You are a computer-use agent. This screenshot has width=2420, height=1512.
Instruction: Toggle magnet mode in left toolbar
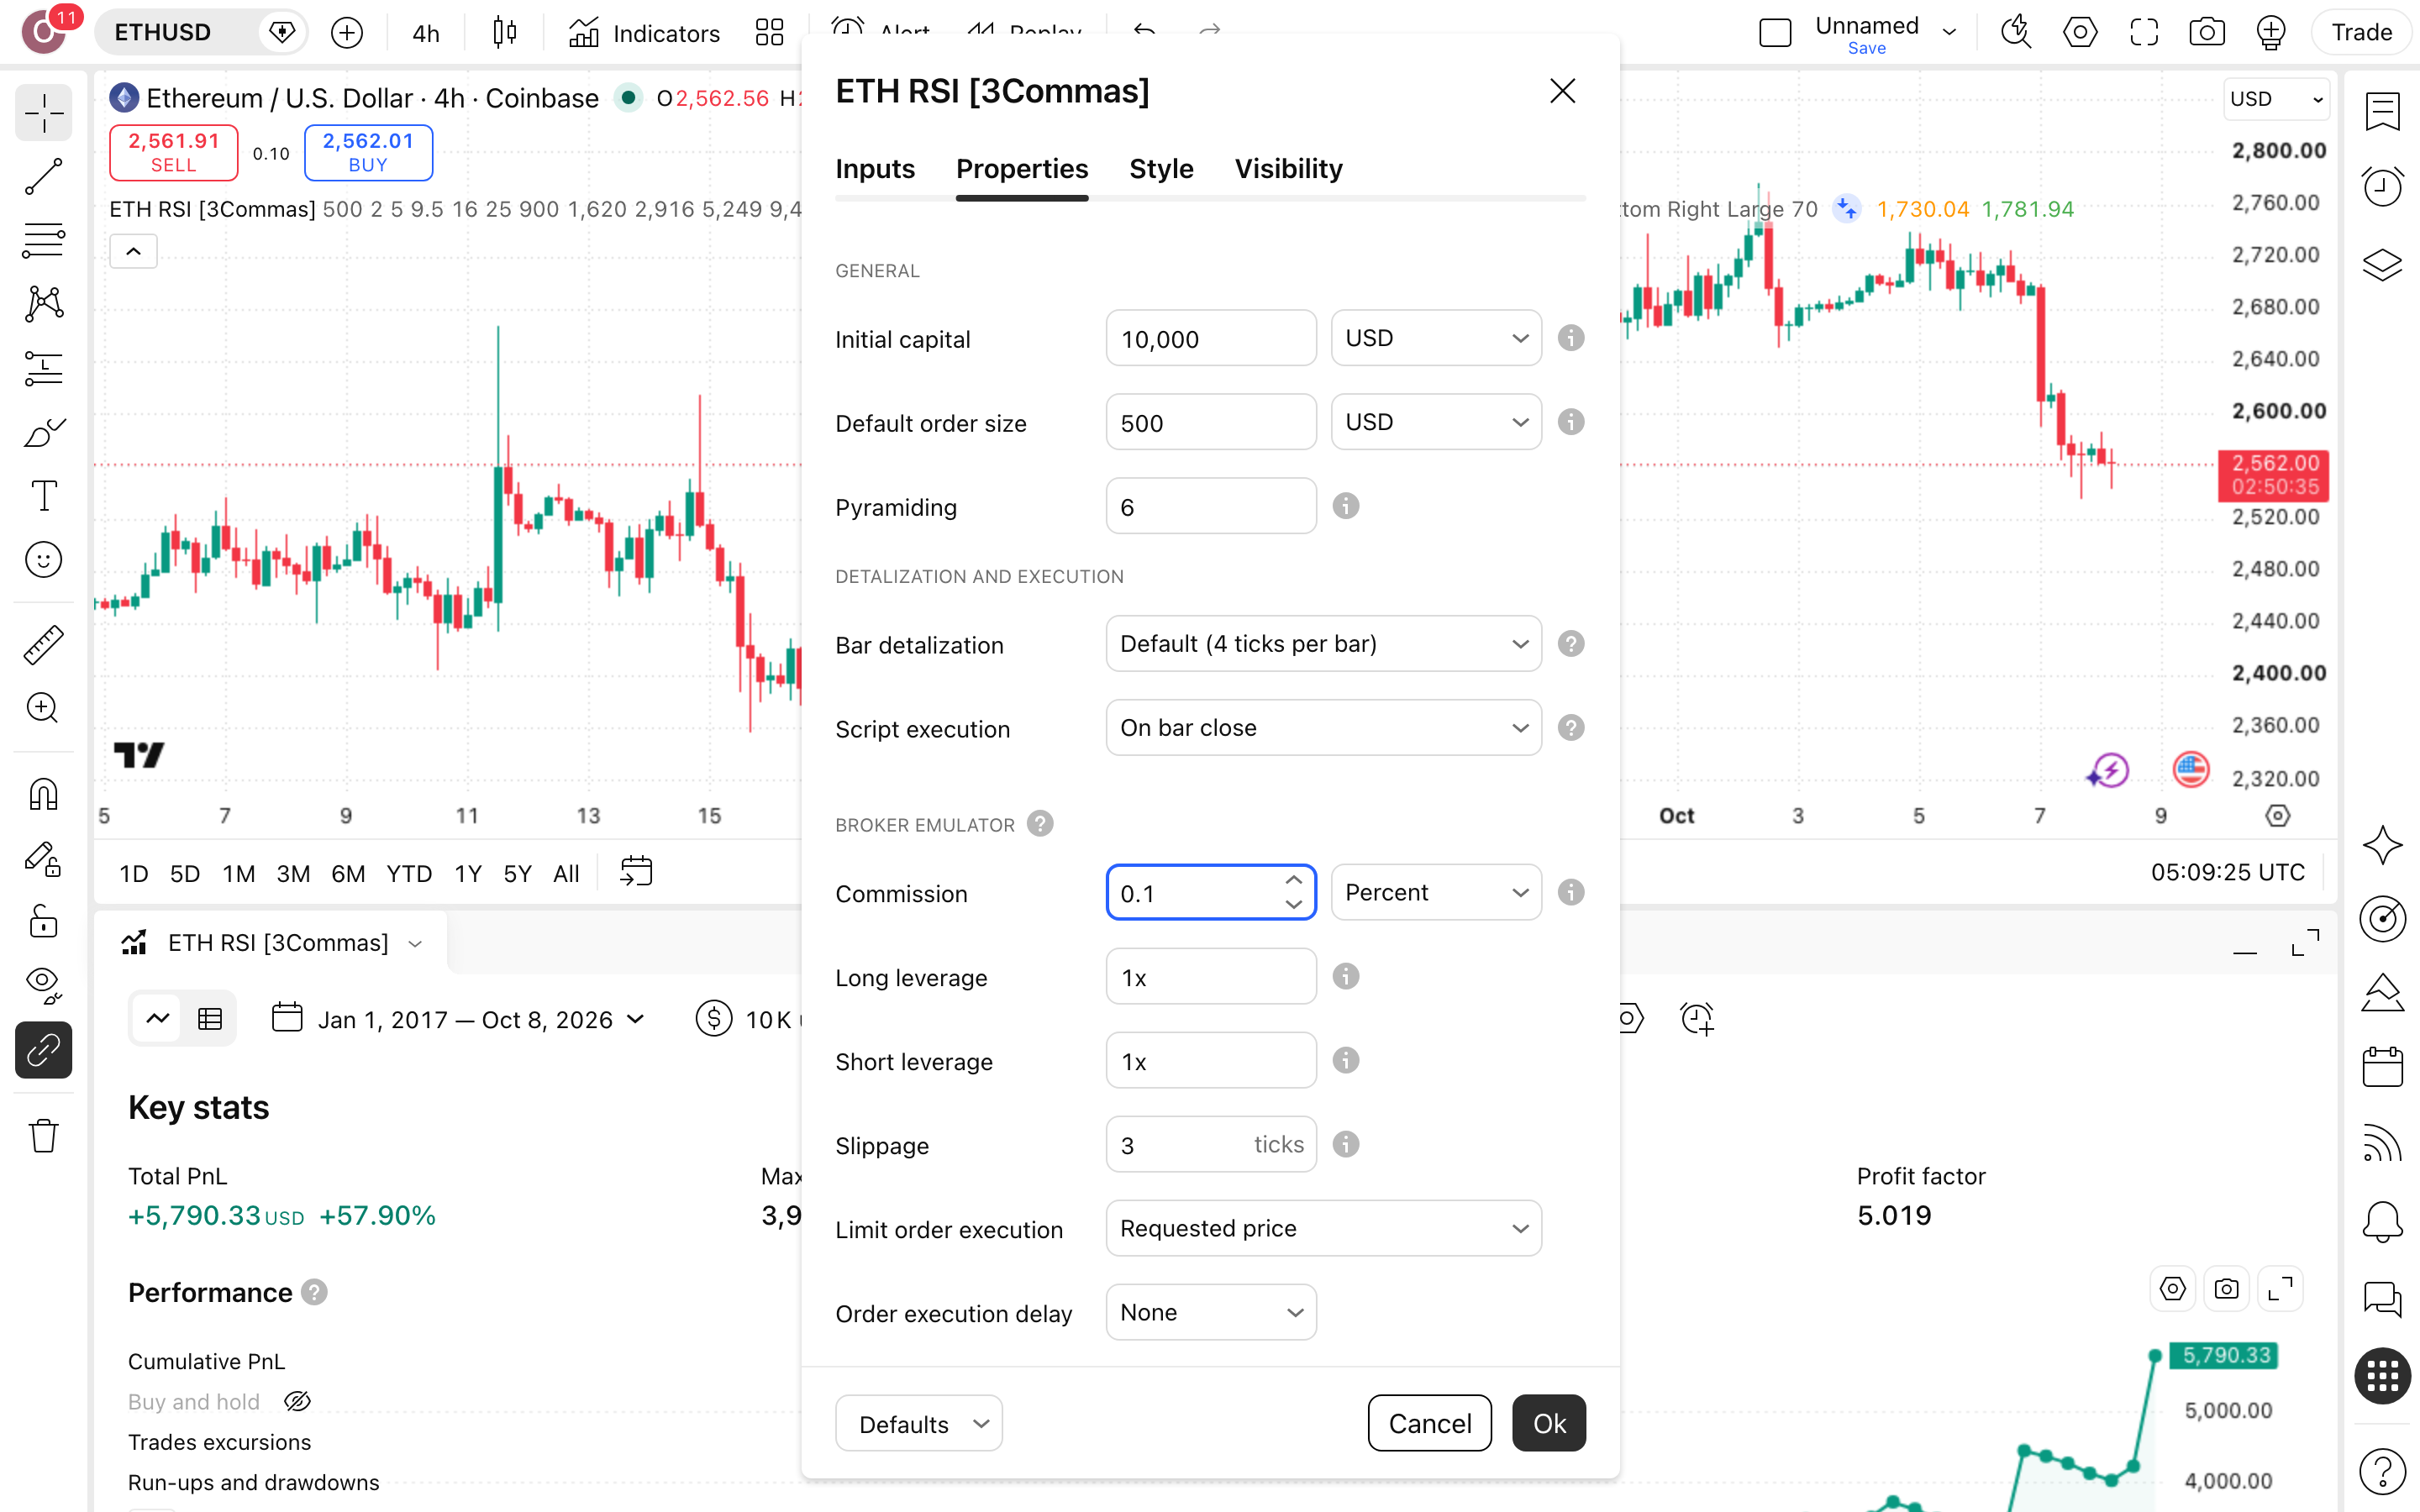point(43,795)
